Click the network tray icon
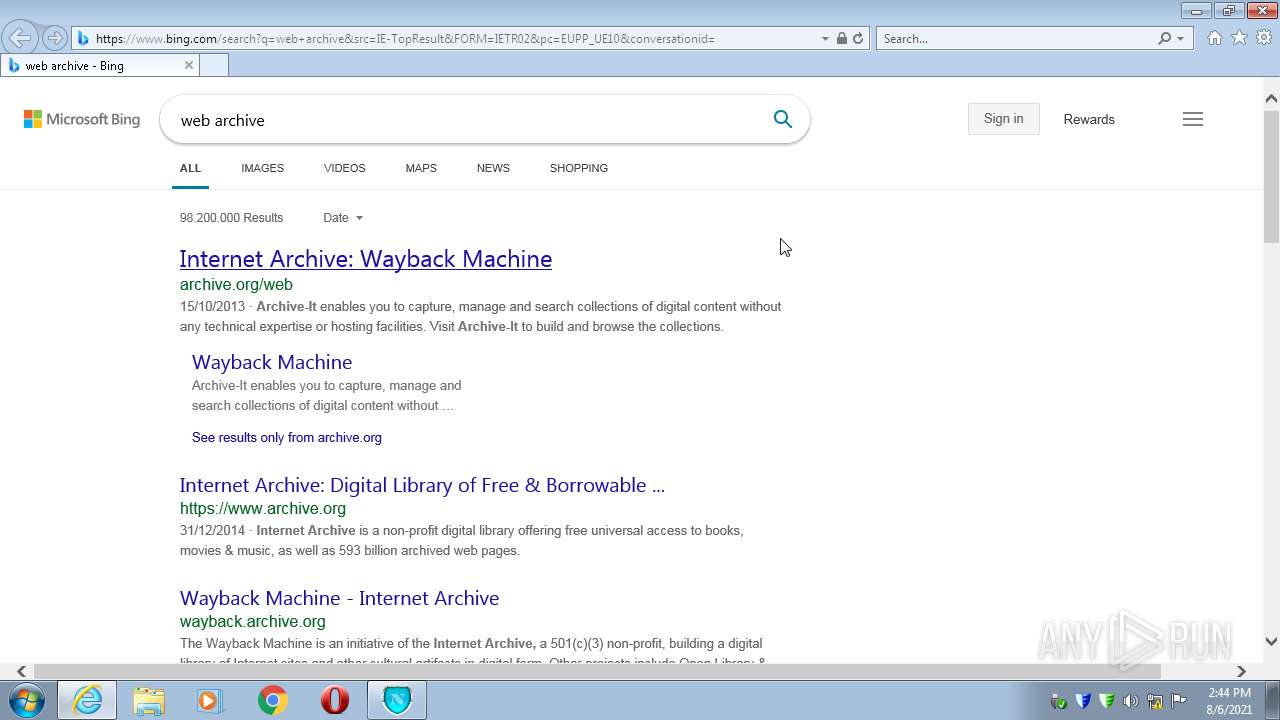Viewport: 1280px width, 720px height. pyautogui.click(x=1155, y=701)
